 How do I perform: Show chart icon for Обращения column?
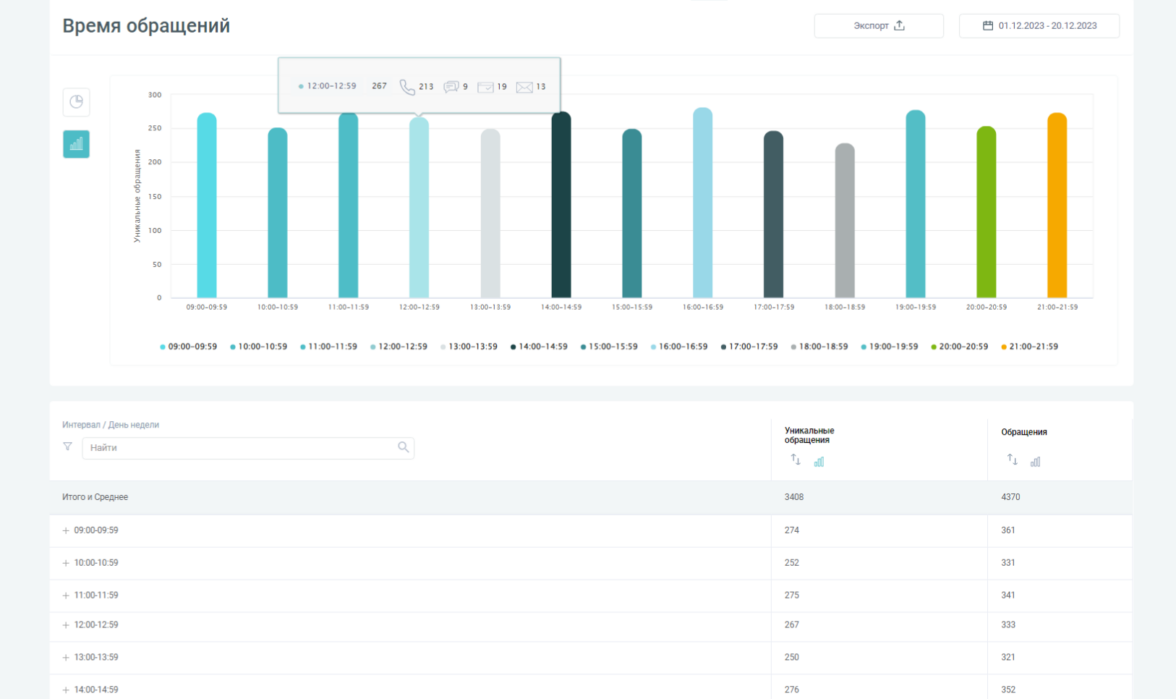[1035, 461]
